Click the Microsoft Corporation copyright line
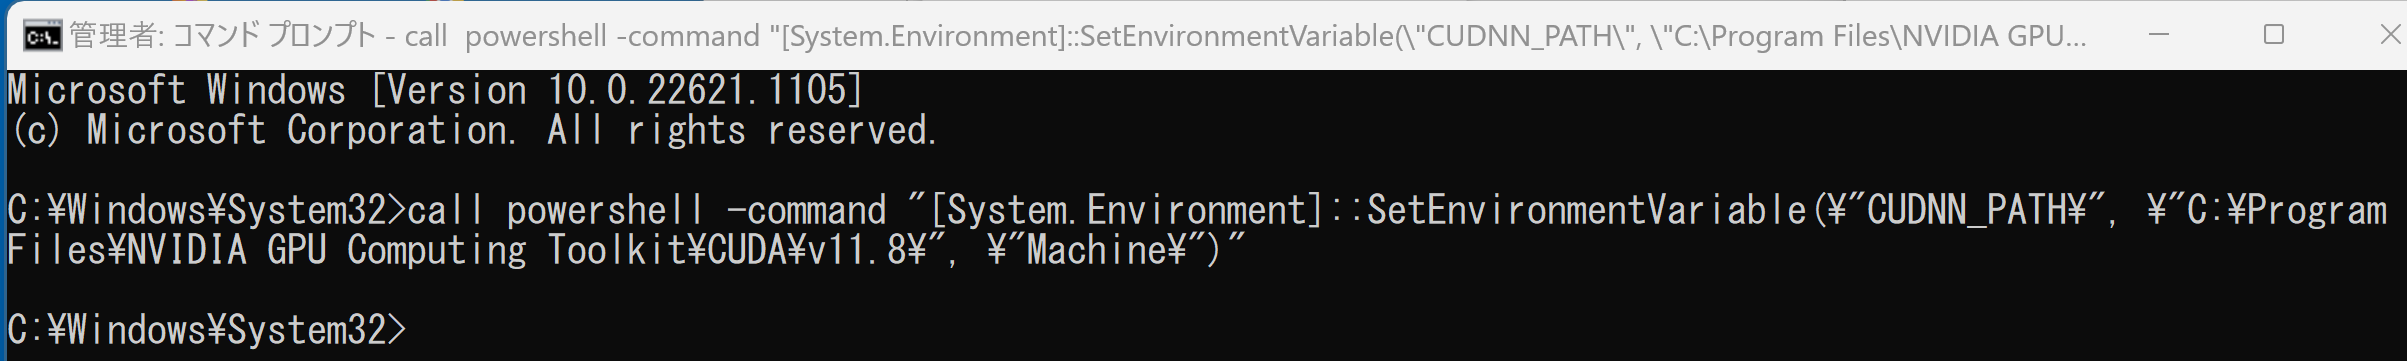Screen dimensions: 2407x361 click(x=472, y=131)
